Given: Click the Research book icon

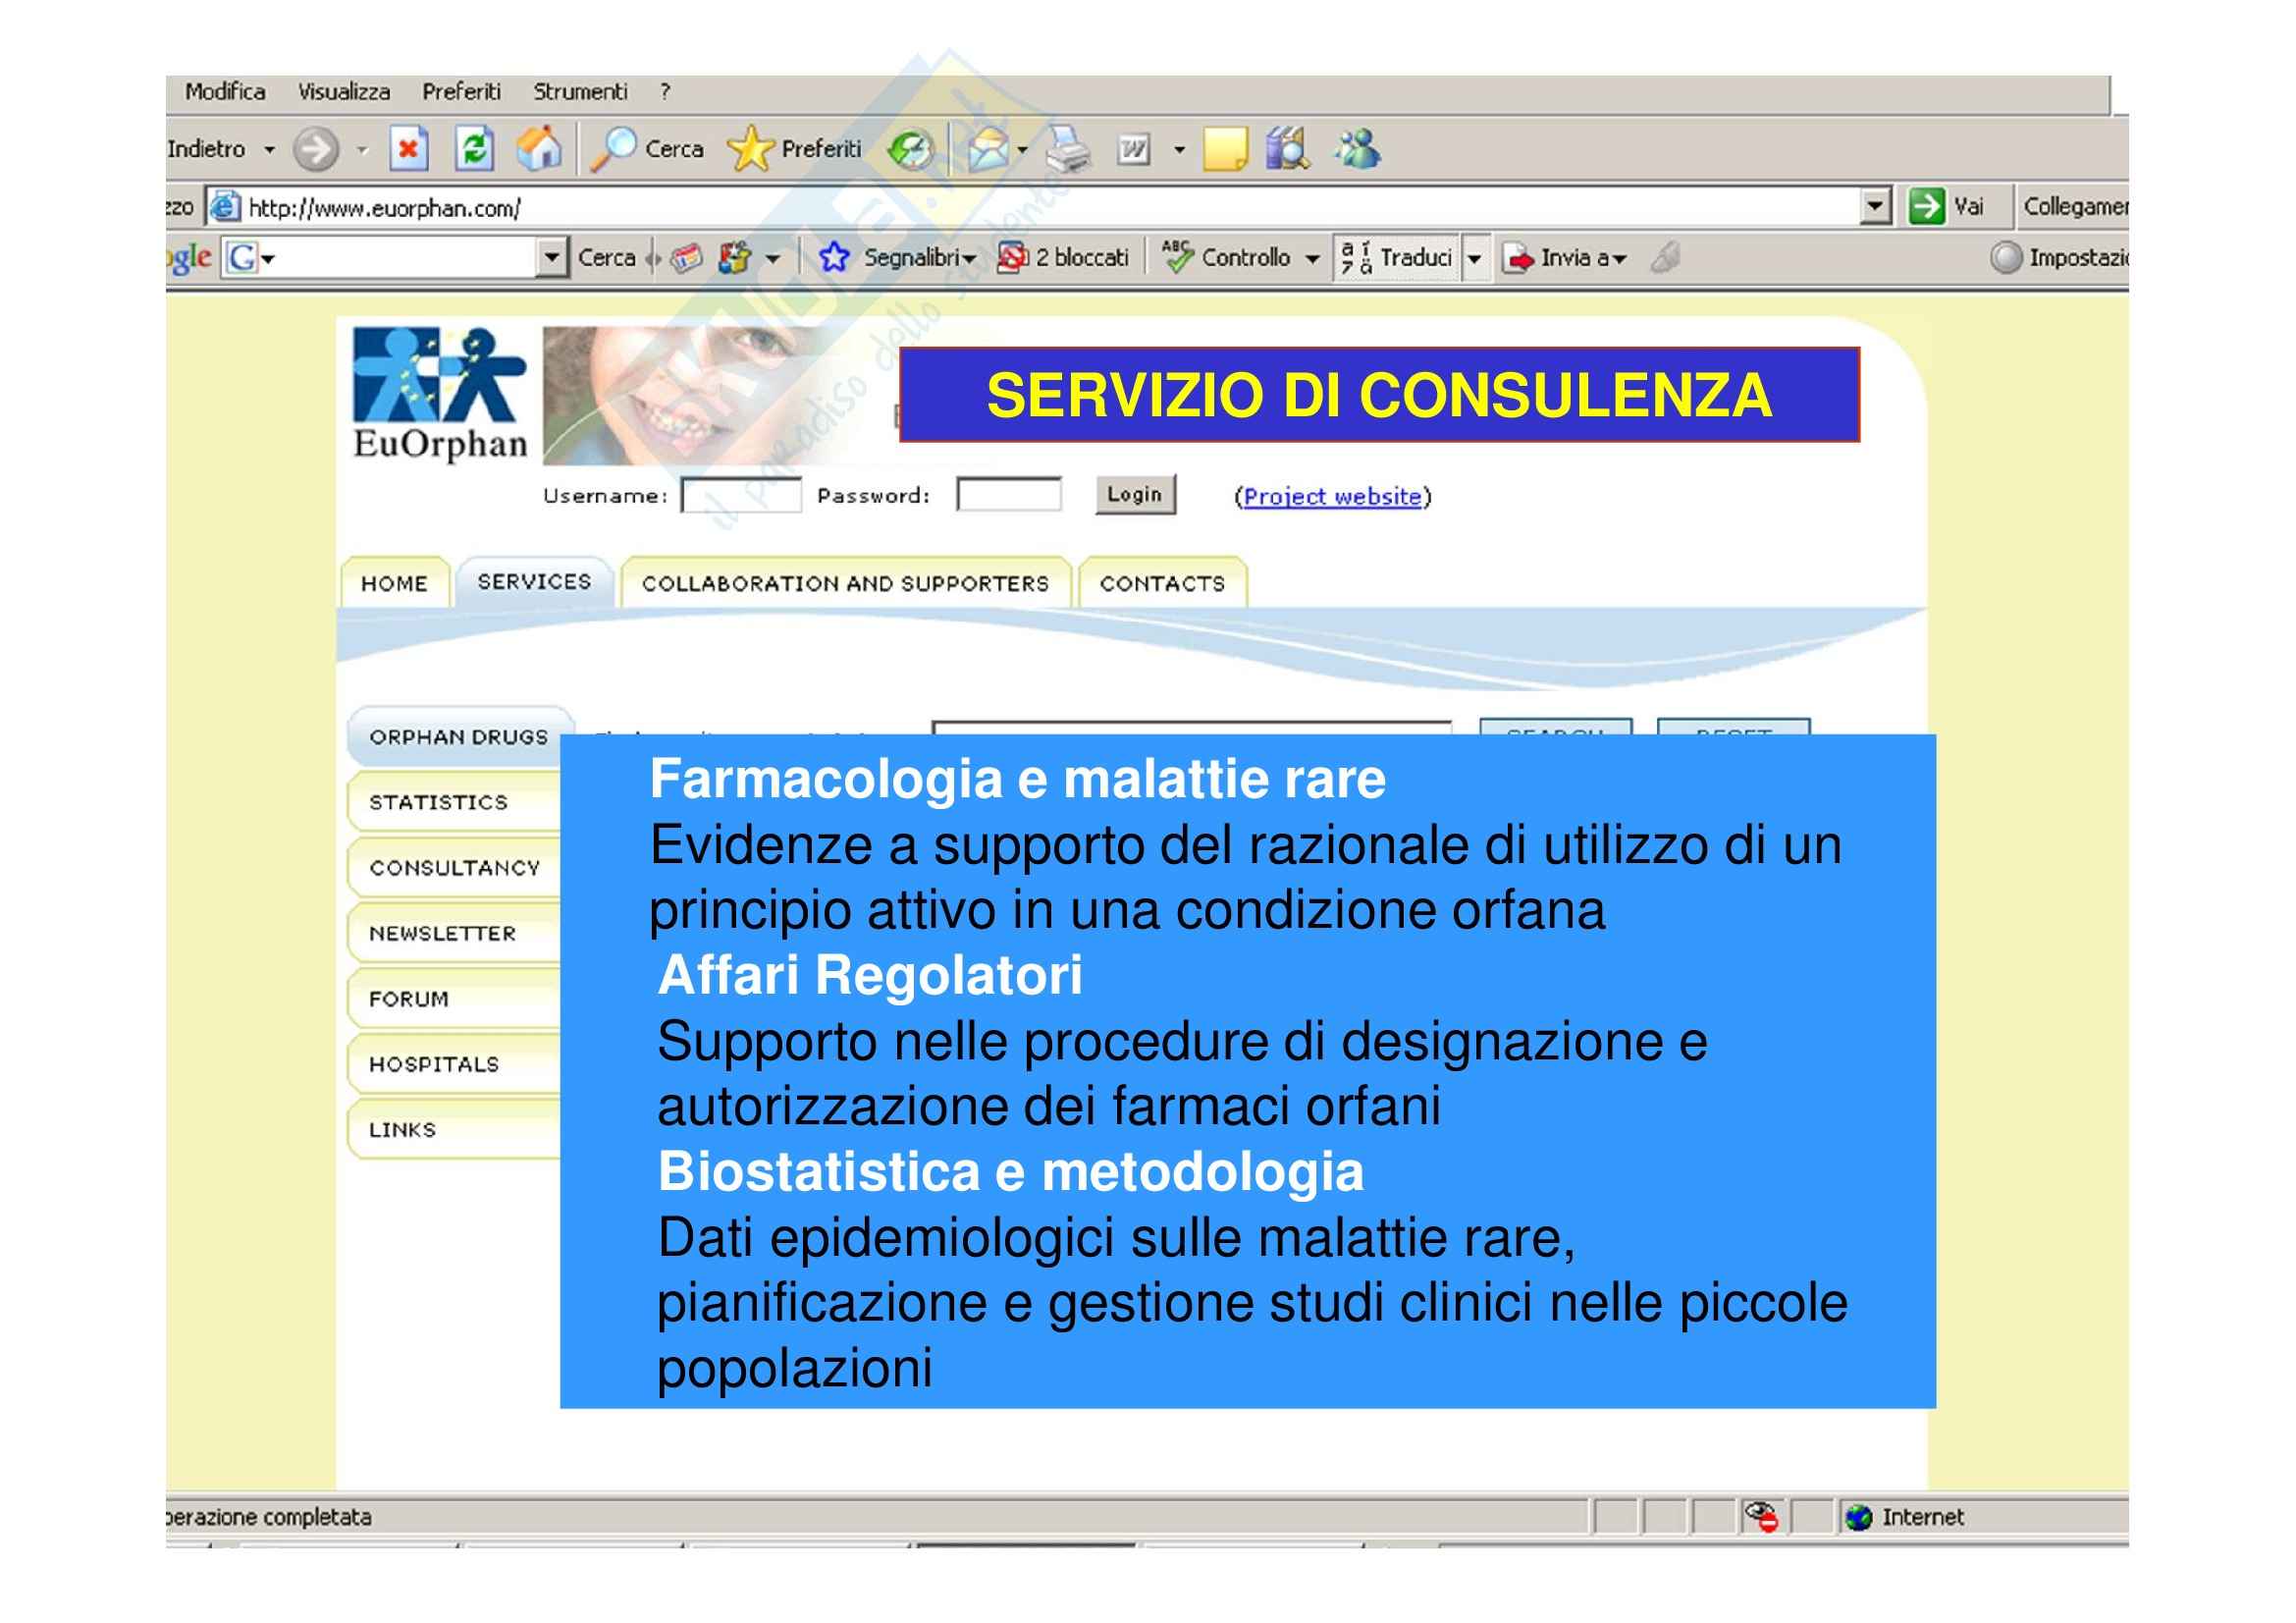Looking at the screenshot, I should click(x=1287, y=150).
